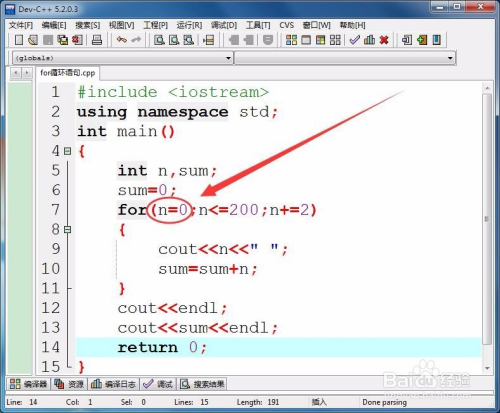Screen dimensions: 500x413
Task: Open the 编辑[E] menu
Action: click(x=54, y=25)
